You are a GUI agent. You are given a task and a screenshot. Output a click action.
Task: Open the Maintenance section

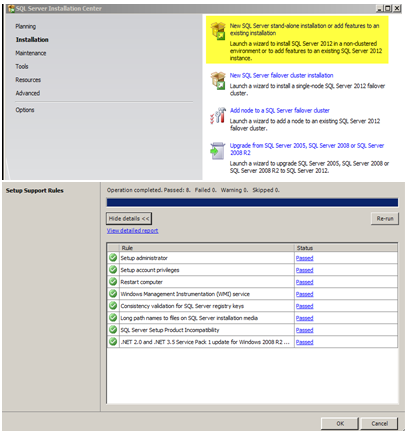pos(31,53)
